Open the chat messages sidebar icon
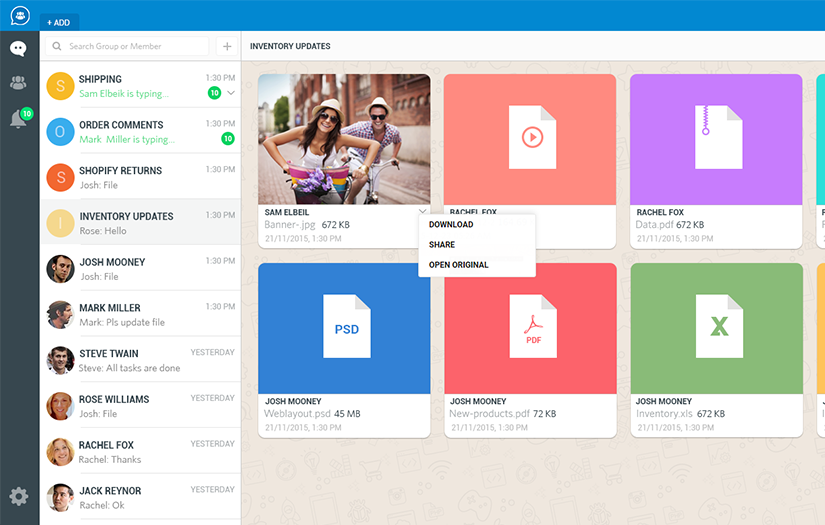The height and width of the screenshot is (525, 825). click(x=18, y=49)
